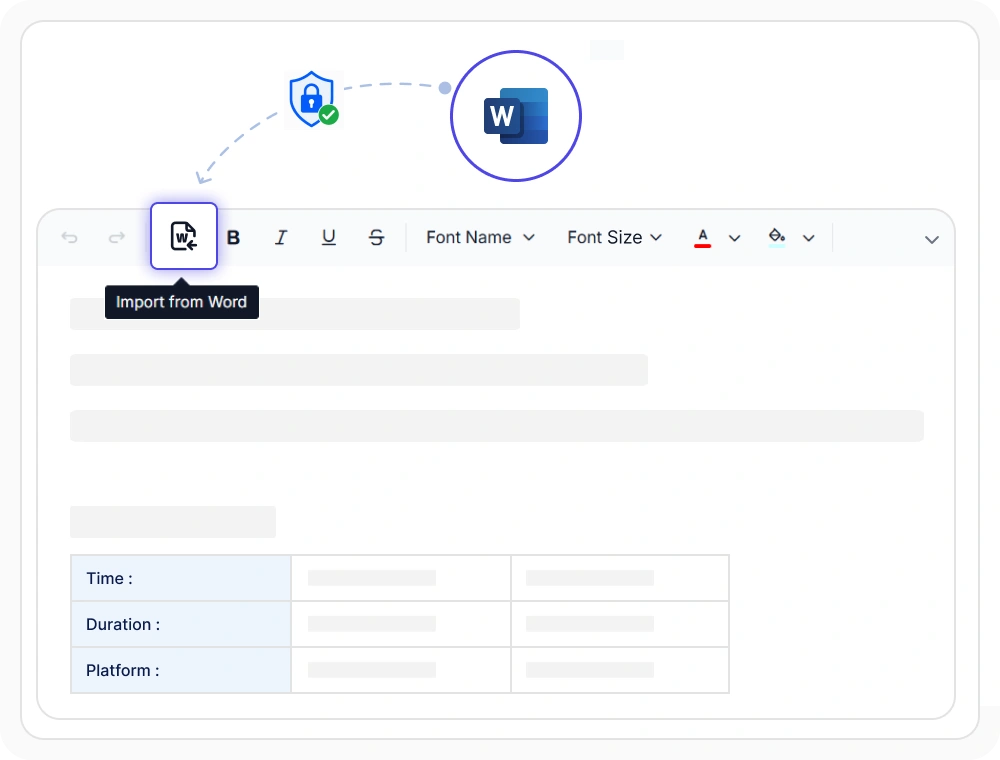Click the Microsoft Word logo
The height and width of the screenshot is (760, 1000).
[516, 116]
